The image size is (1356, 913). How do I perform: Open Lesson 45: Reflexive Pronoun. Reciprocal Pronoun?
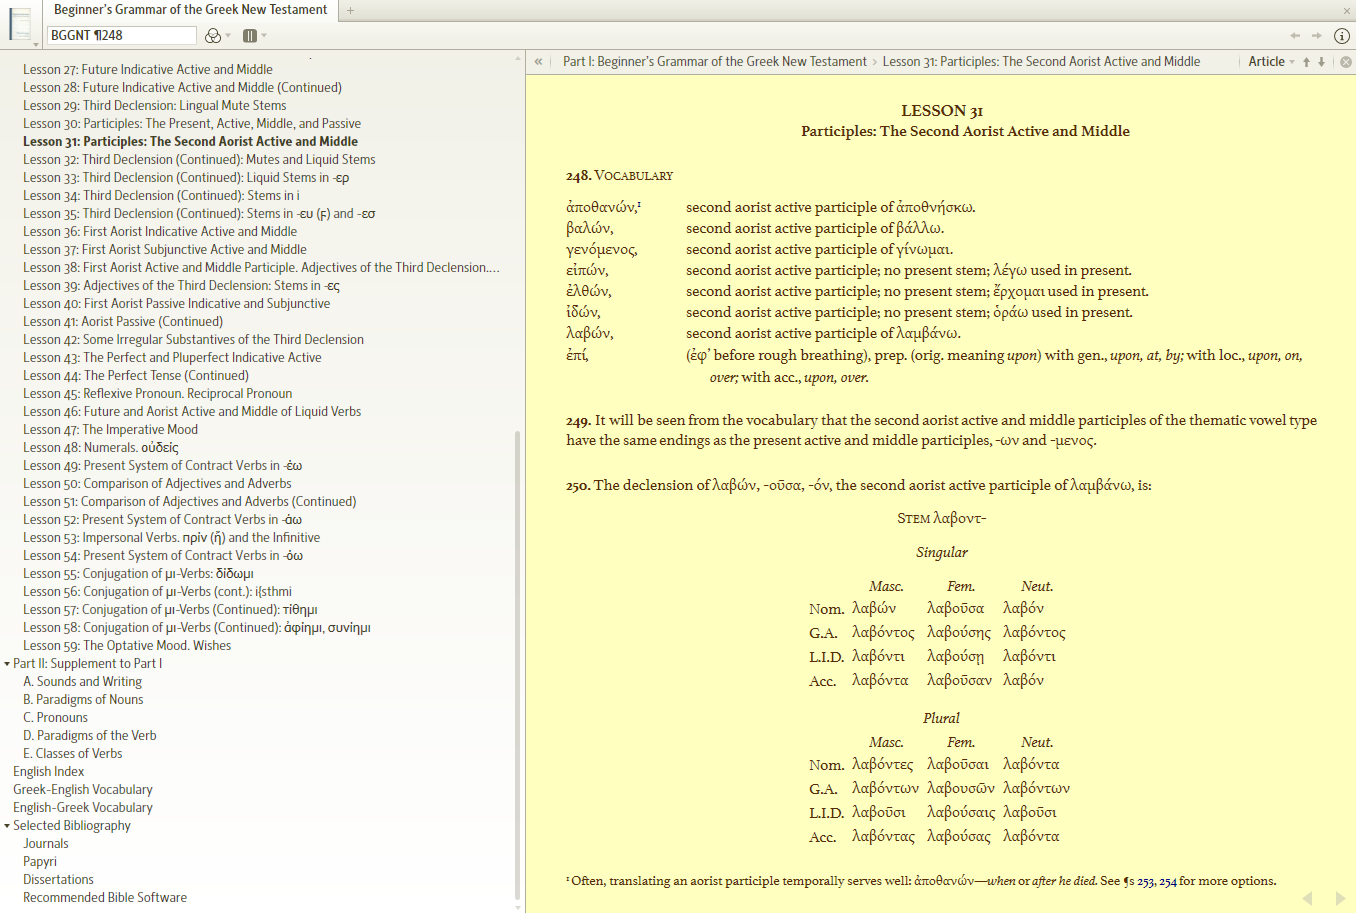coord(158,394)
